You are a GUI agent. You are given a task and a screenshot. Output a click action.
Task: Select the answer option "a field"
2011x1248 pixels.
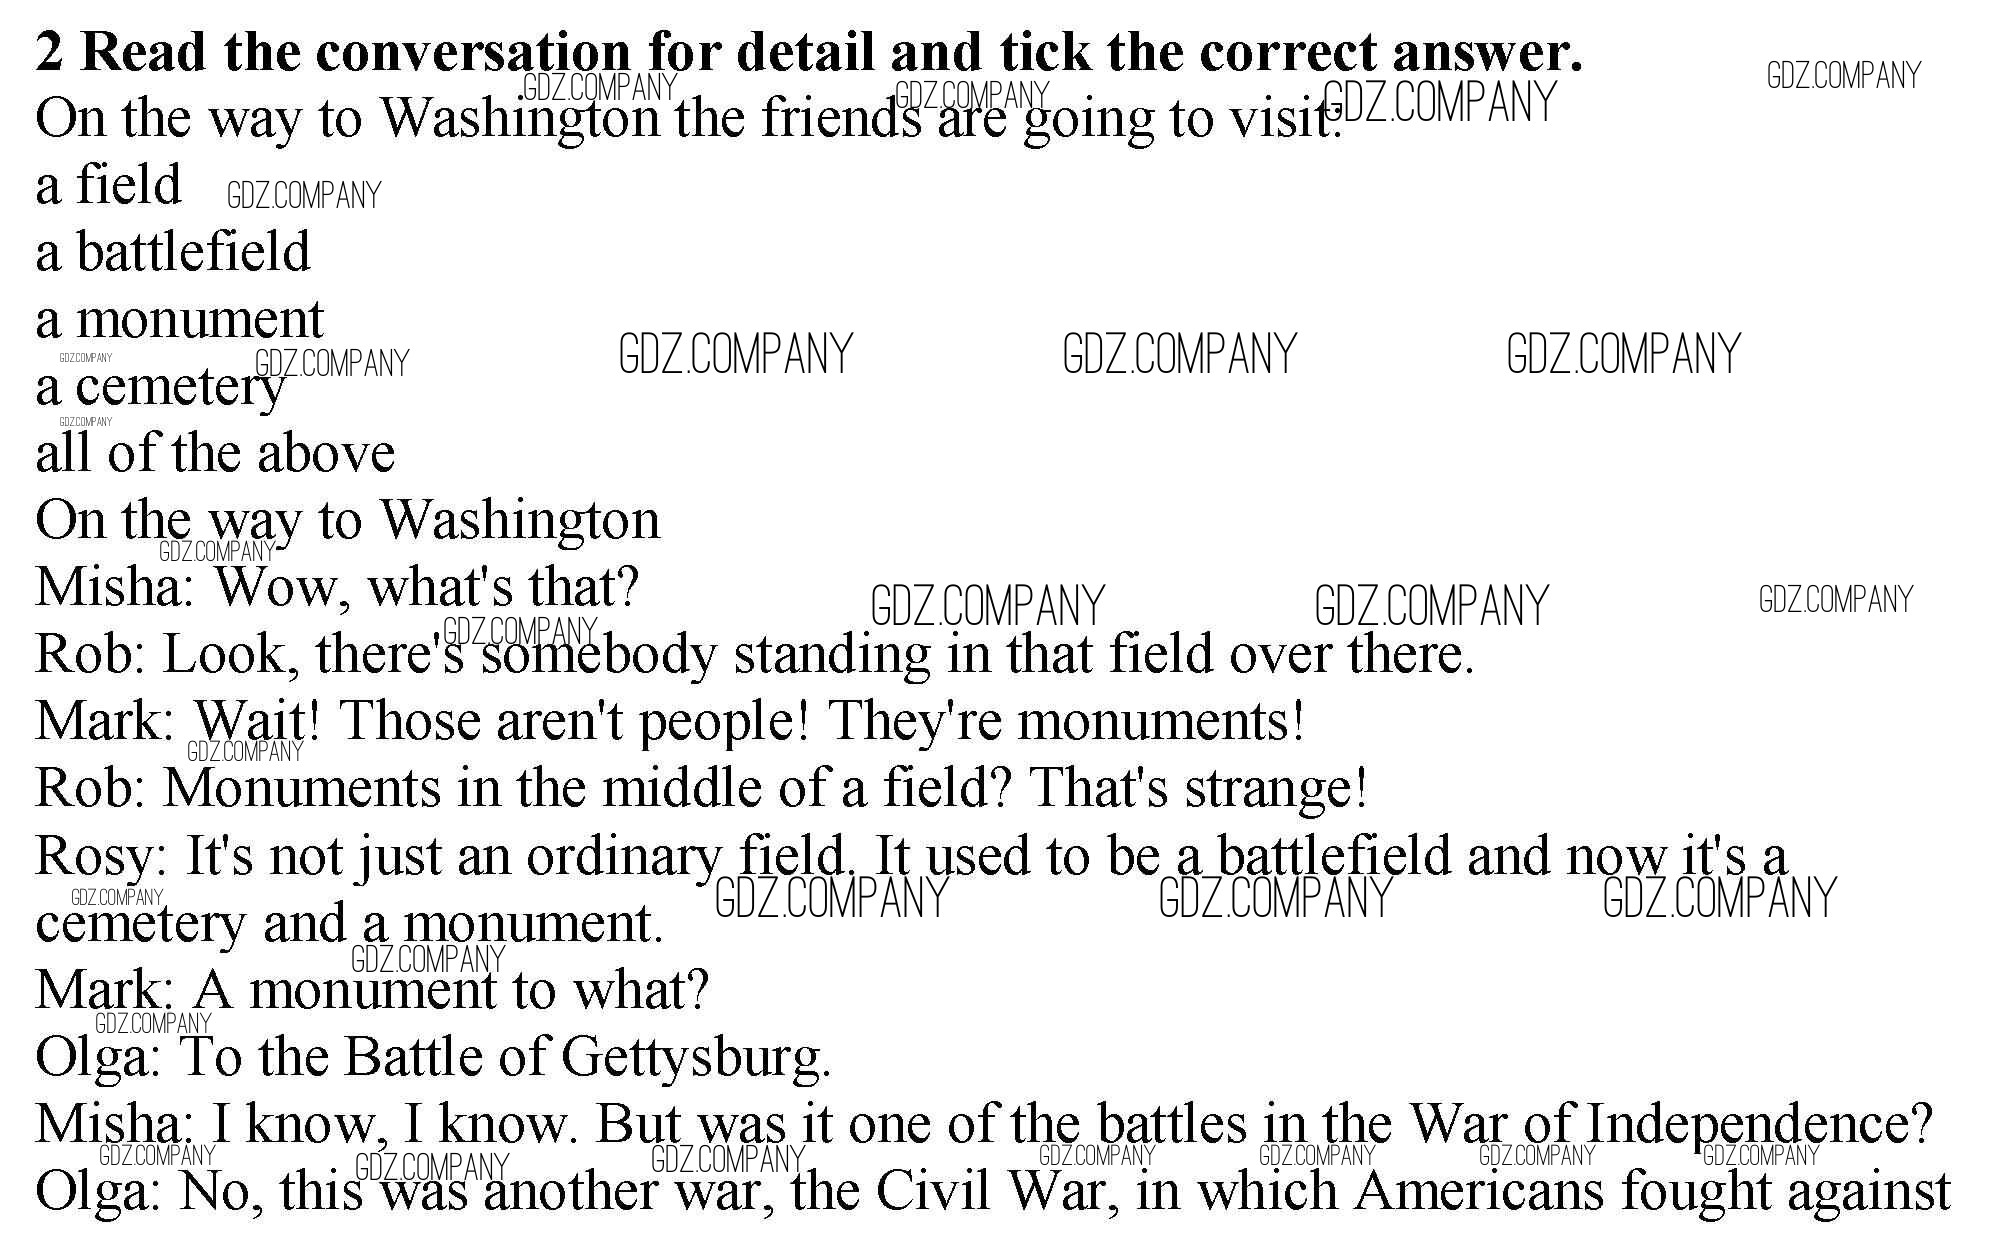tap(108, 186)
